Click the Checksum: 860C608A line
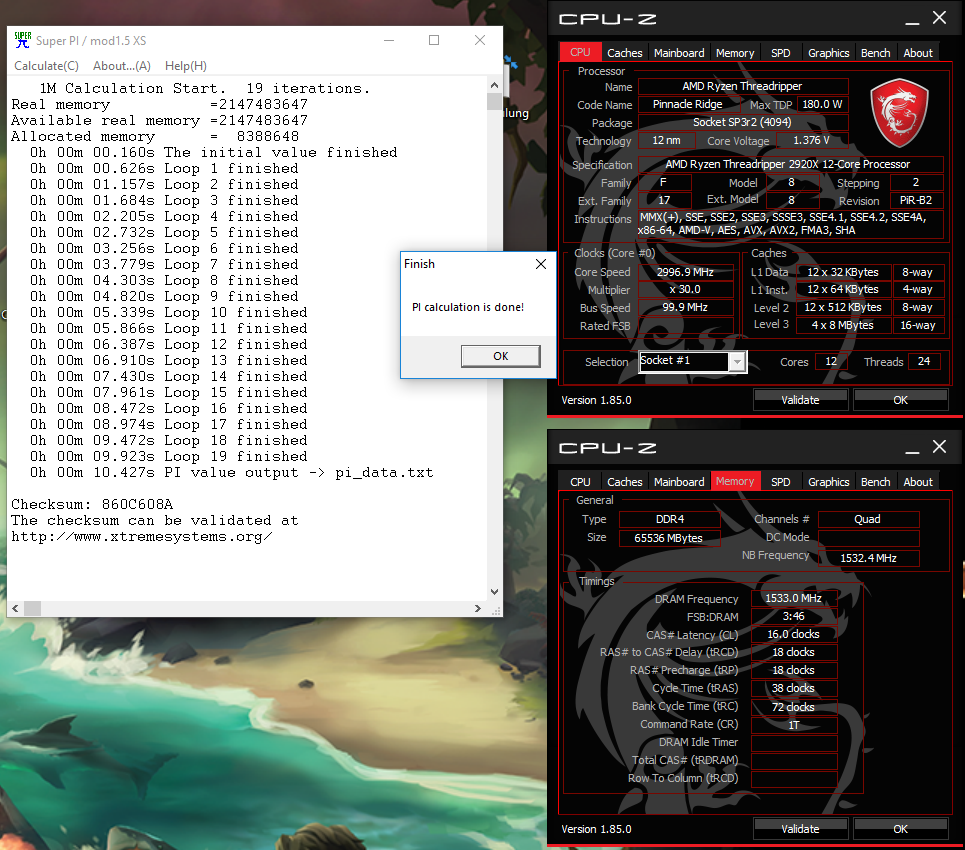 point(92,505)
